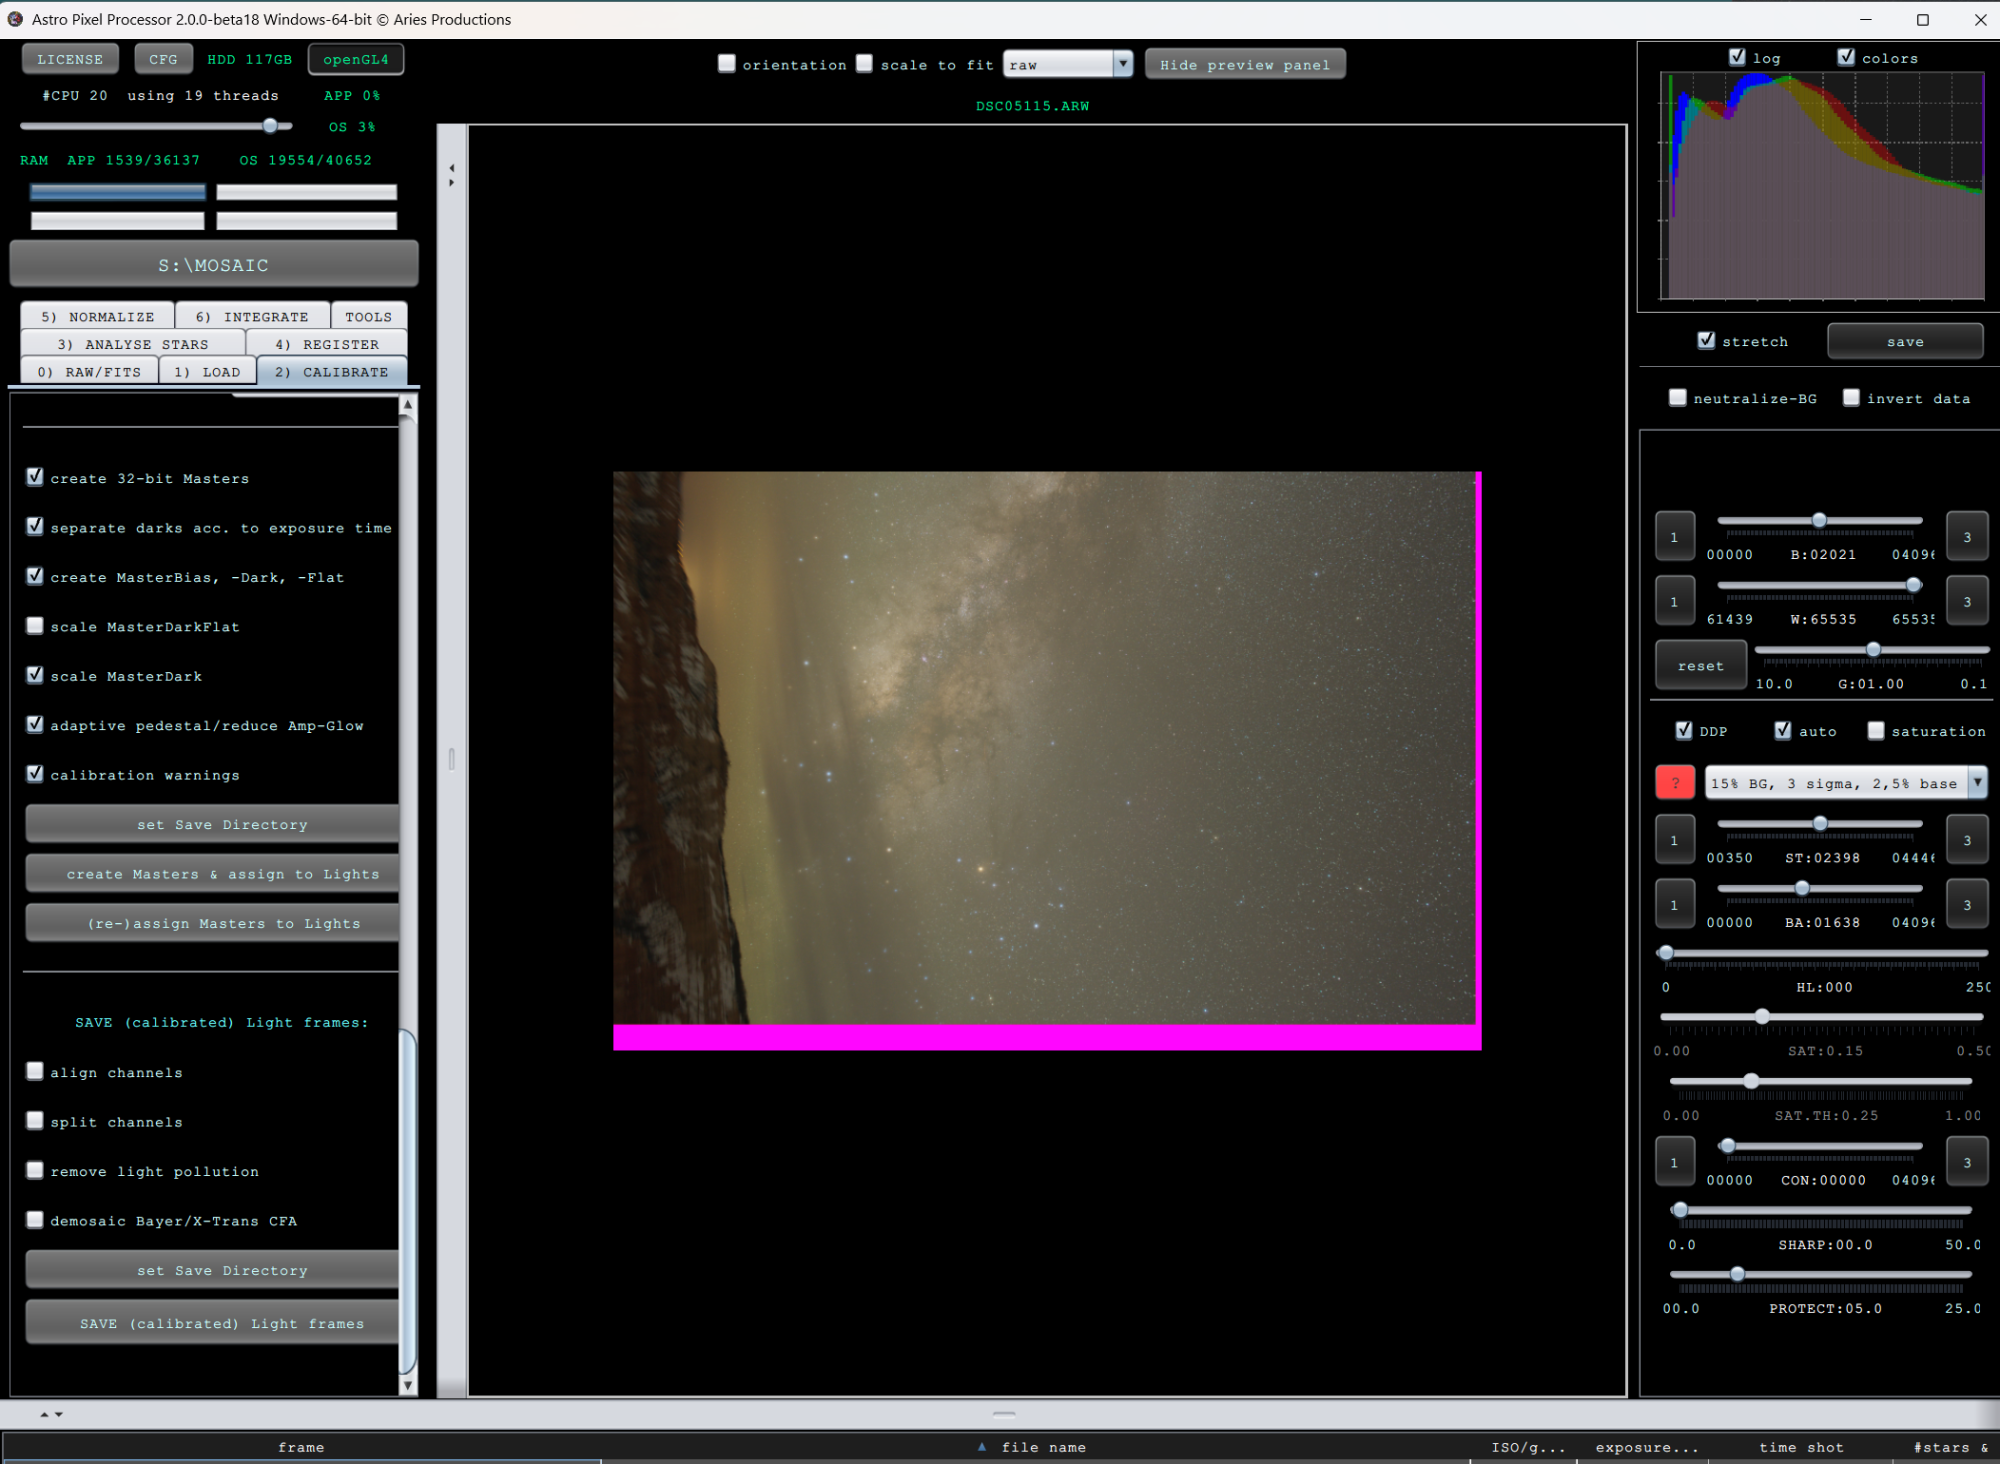The height and width of the screenshot is (1464, 2000).
Task: Collapse the left panel using the side arrow
Action: point(452,168)
